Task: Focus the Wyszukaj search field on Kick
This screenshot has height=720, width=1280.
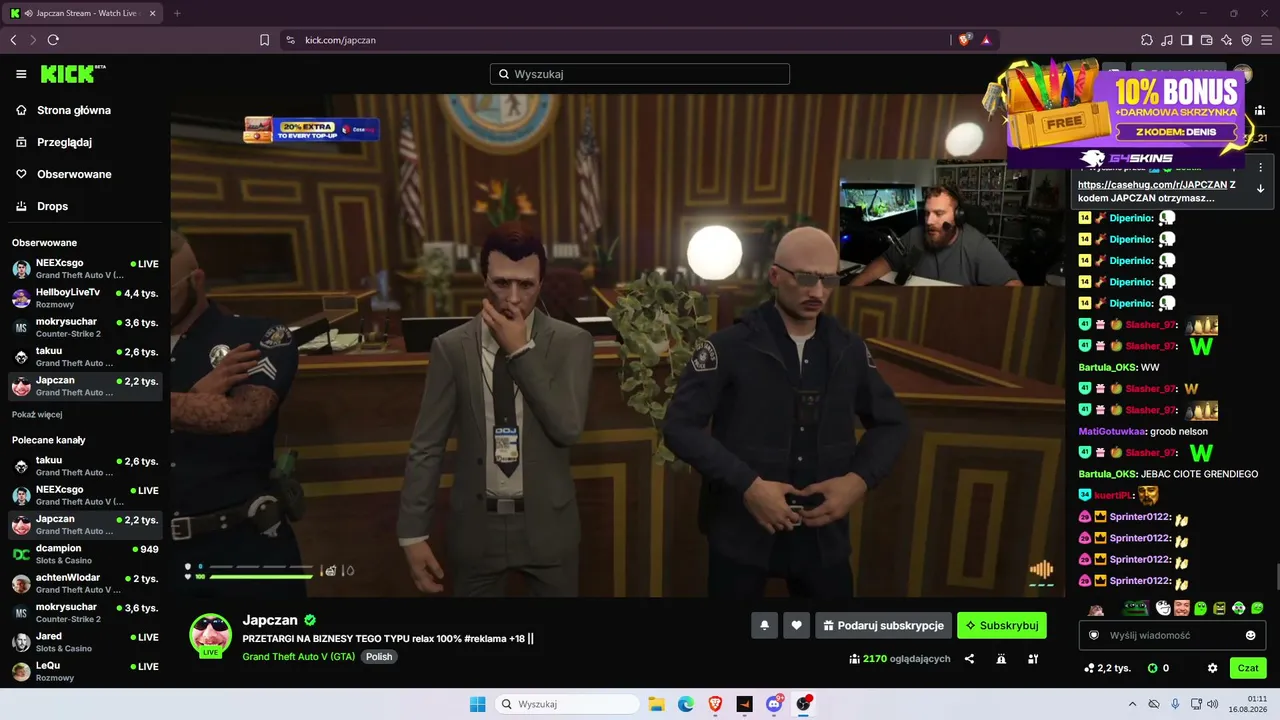Action: coord(640,74)
